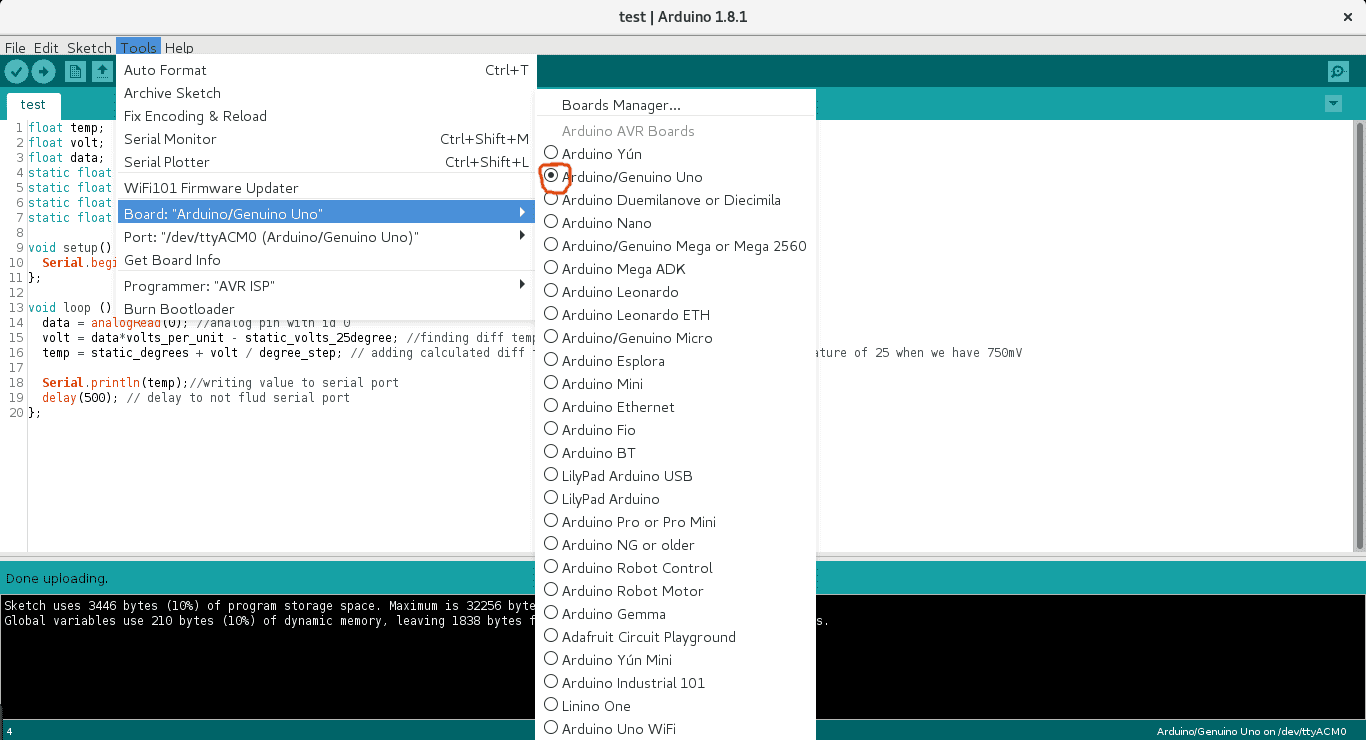This screenshot has height=740, width=1366.
Task: Click the Upload arrow toolbar icon
Action: point(43,71)
